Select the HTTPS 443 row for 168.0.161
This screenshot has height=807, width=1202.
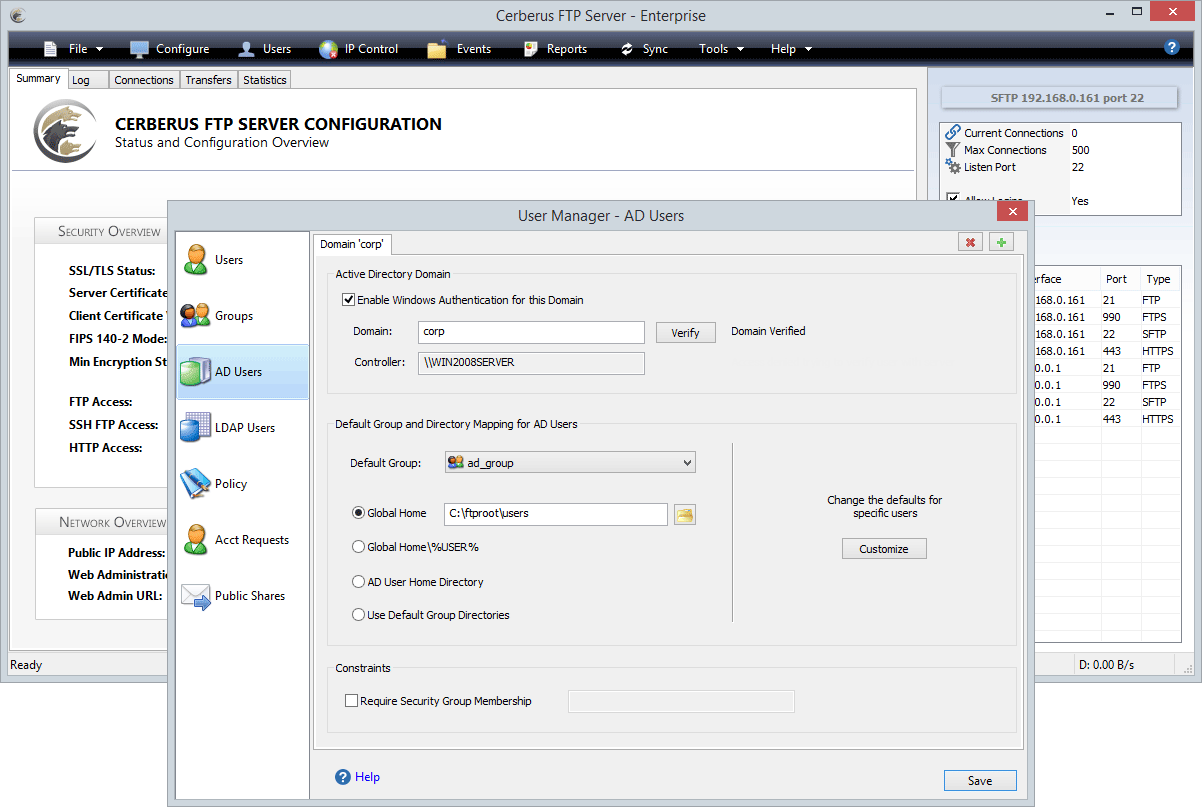[x=1107, y=351]
